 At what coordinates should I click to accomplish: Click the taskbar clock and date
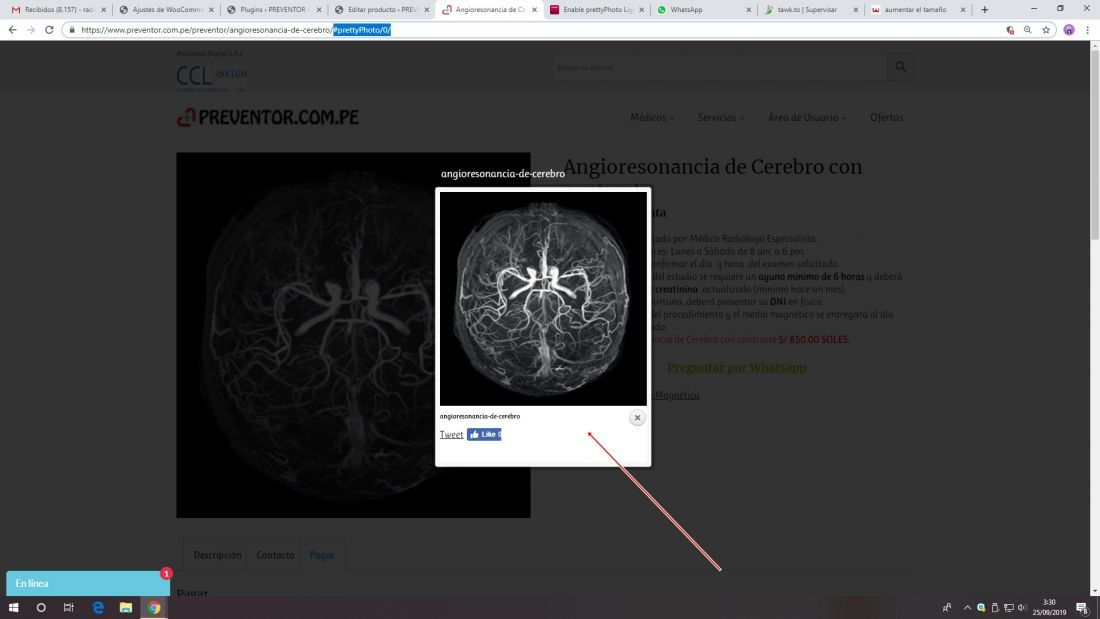click(1049, 608)
